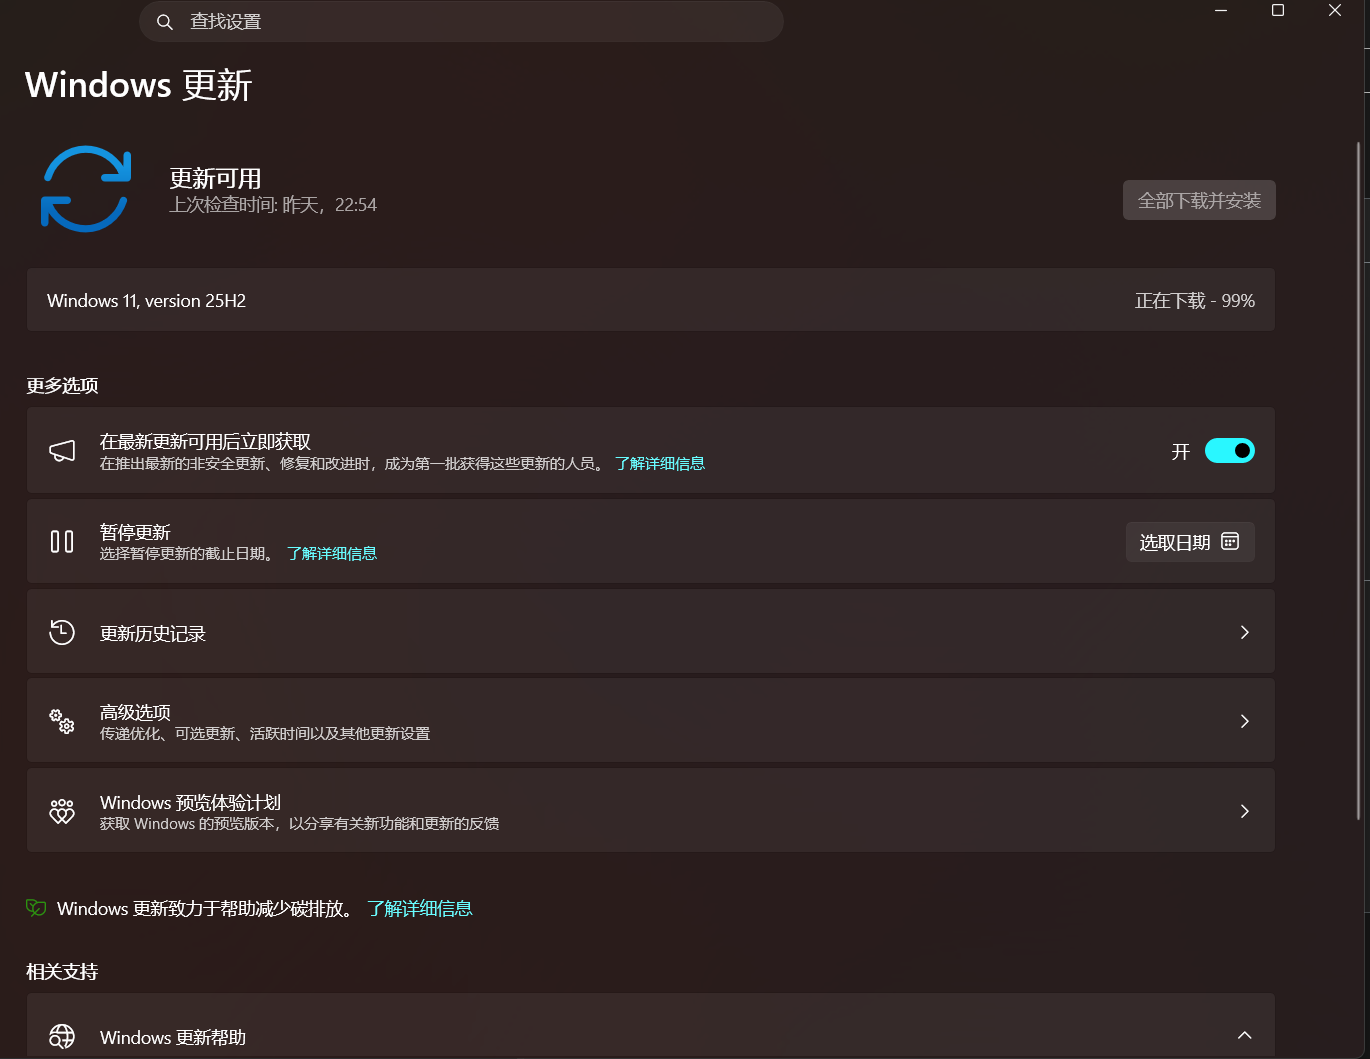1370x1059 pixels.
Task: Open 了解详细信息 link under latest updates option
Action: tap(660, 464)
